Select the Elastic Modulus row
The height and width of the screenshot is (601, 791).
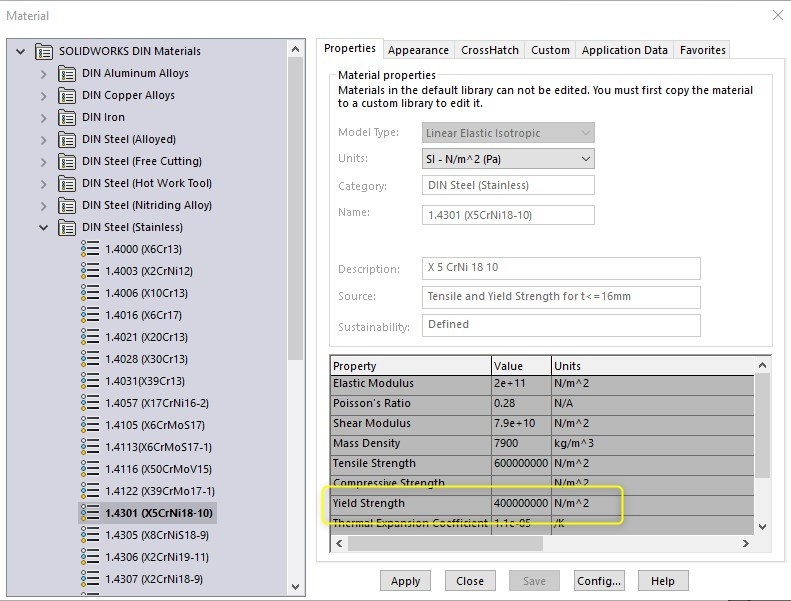tap(542, 385)
